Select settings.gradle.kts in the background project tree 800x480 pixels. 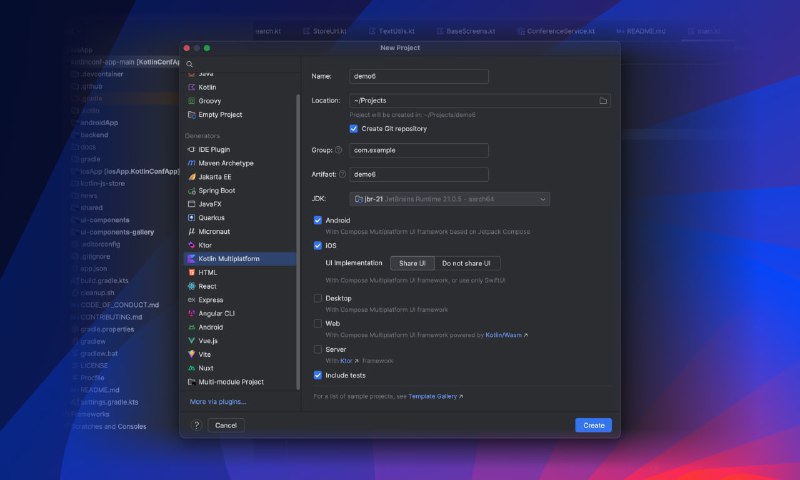click(109, 402)
